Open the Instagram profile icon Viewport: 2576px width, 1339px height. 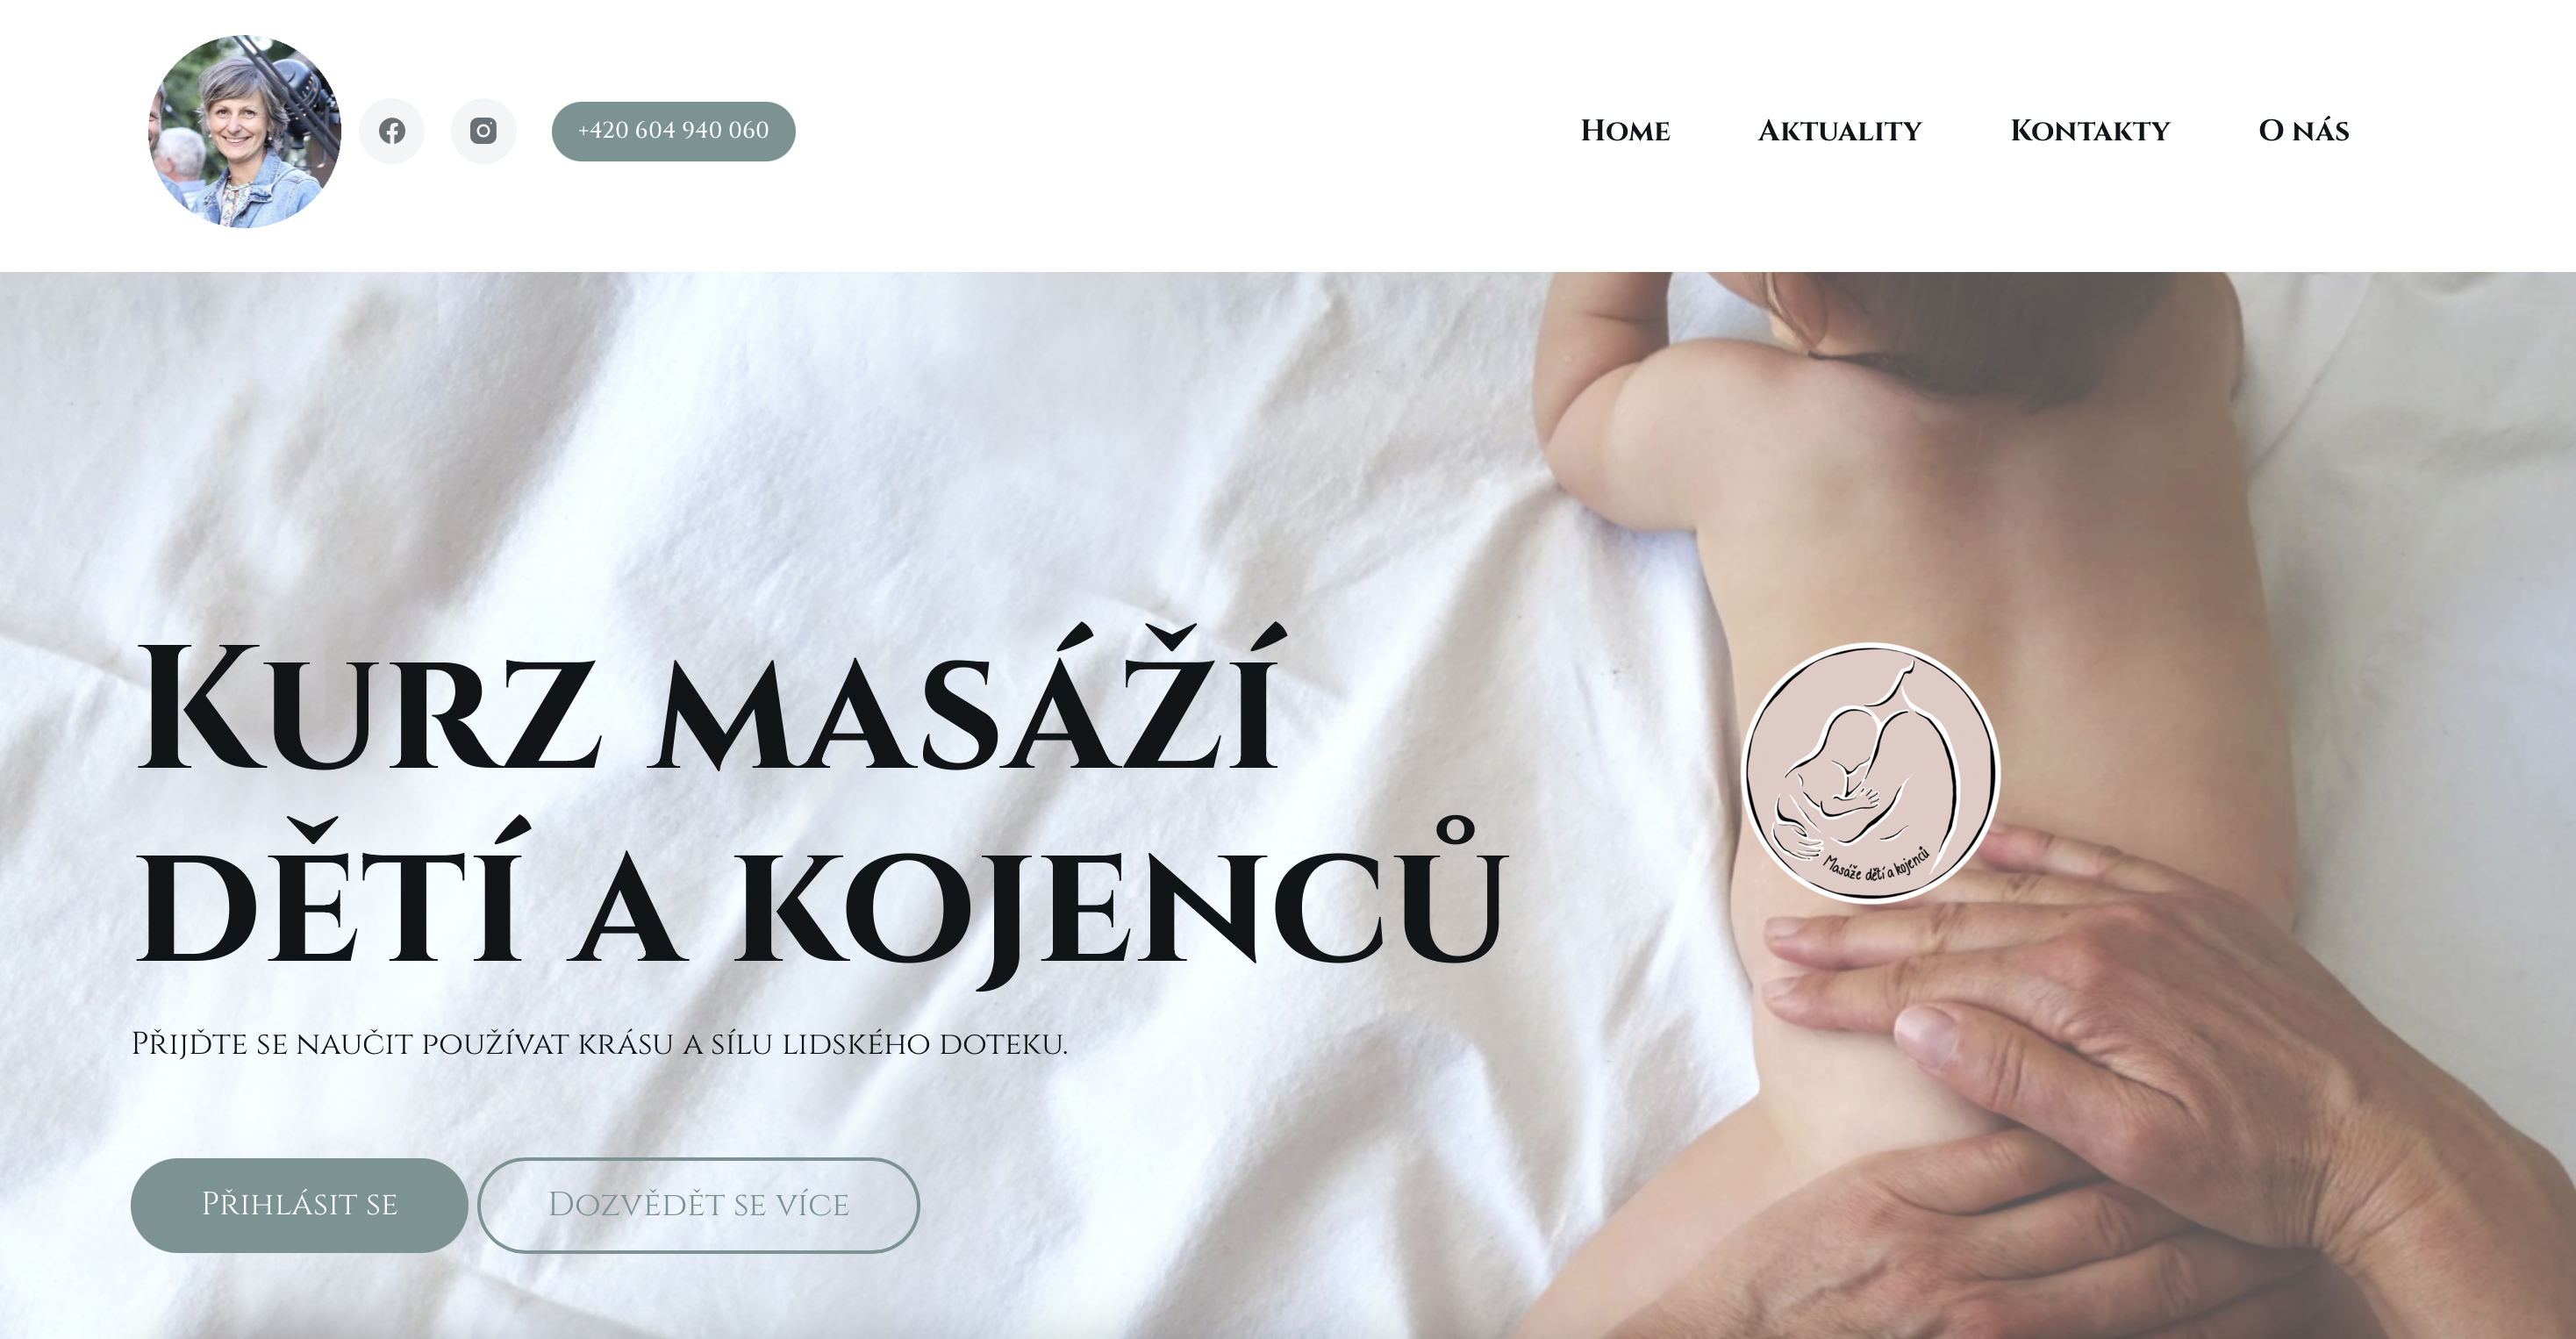484,131
